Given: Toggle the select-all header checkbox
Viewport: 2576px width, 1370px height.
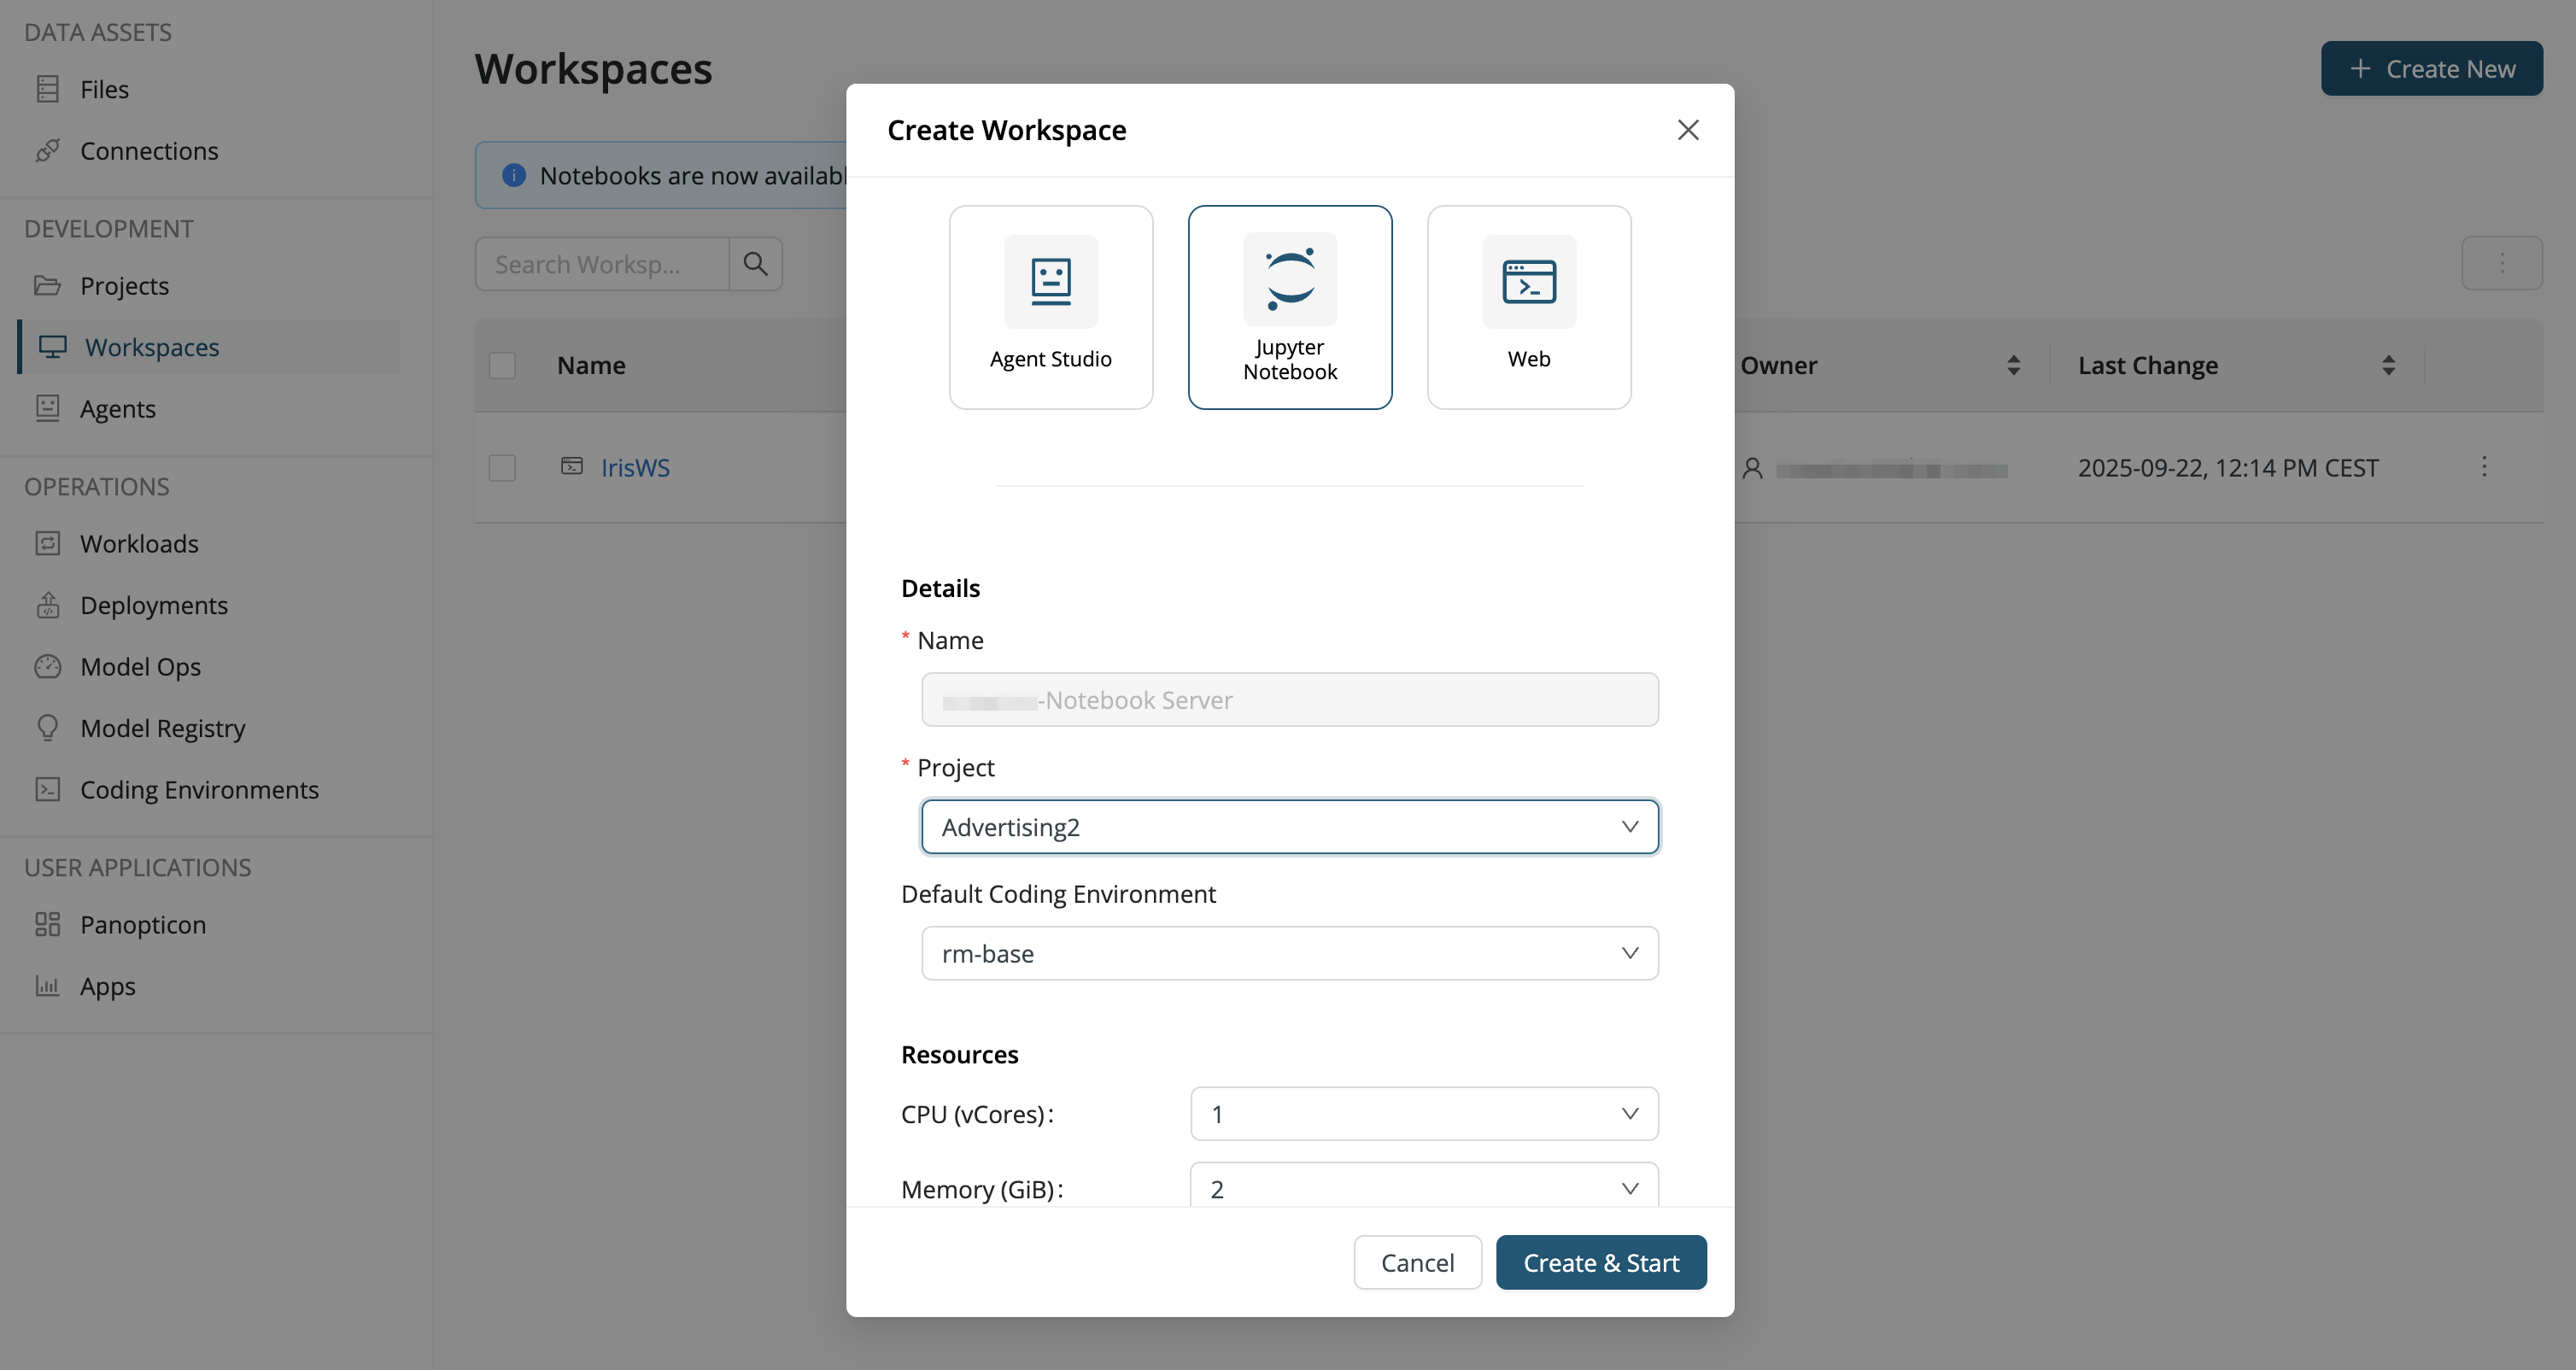Looking at the screenshot, I should point(502,365).
